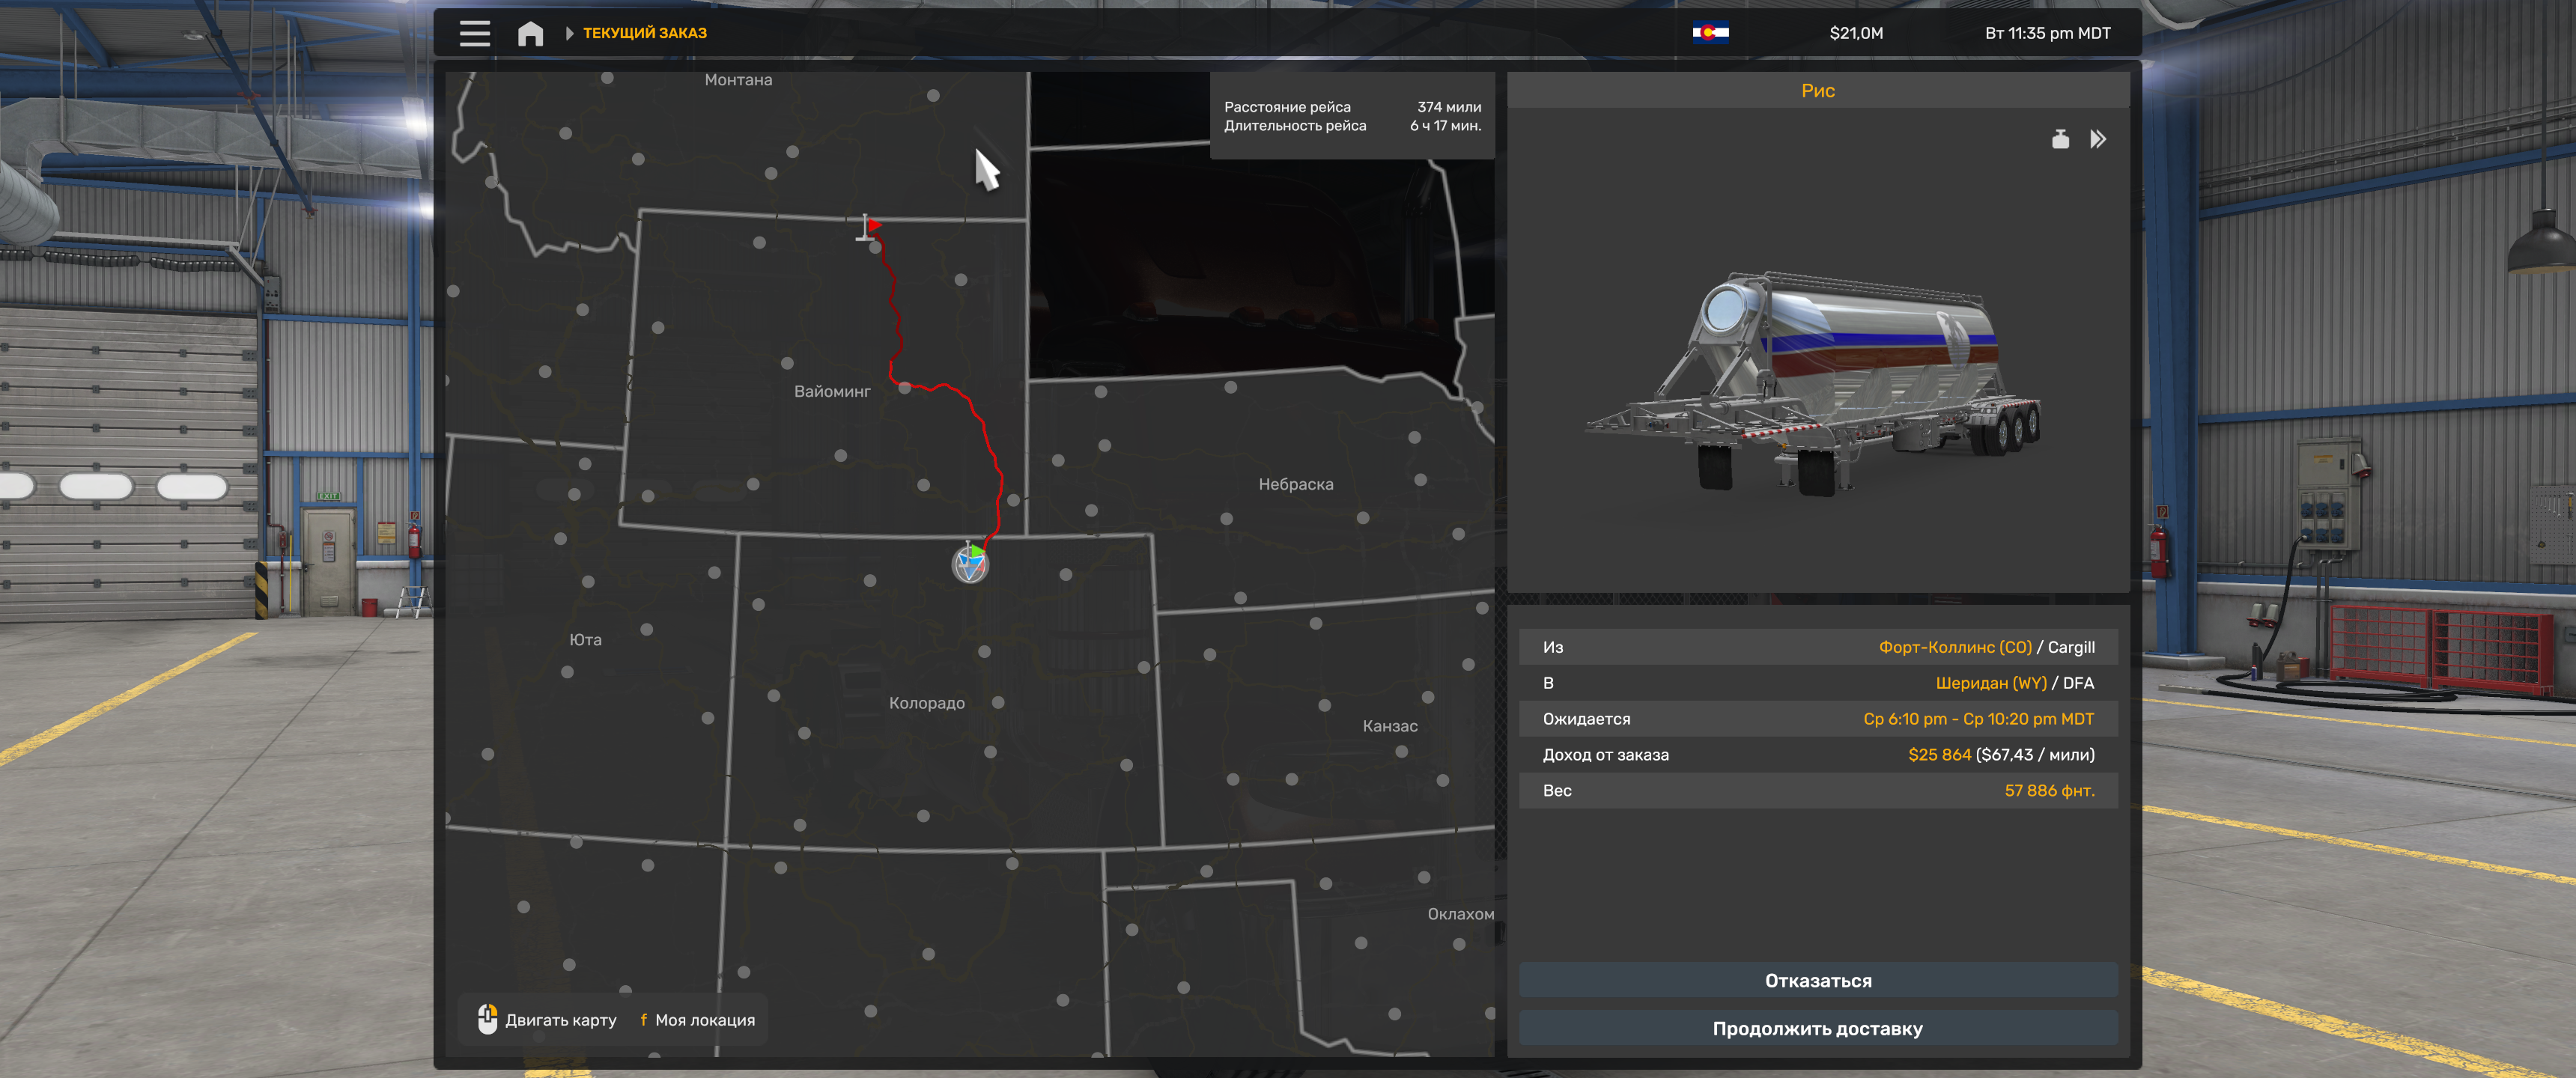This screenshot has height=1078, width=2576.
Task: Click the Ожидается row label
Action: 1586,719
